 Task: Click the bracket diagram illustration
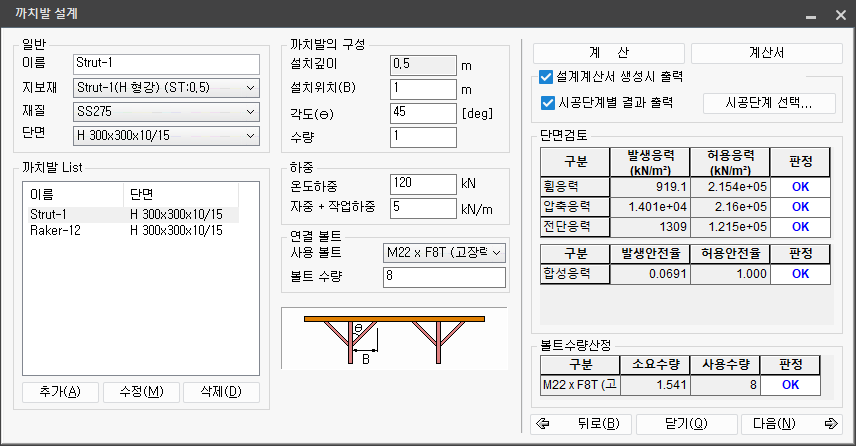click(394, 342)
